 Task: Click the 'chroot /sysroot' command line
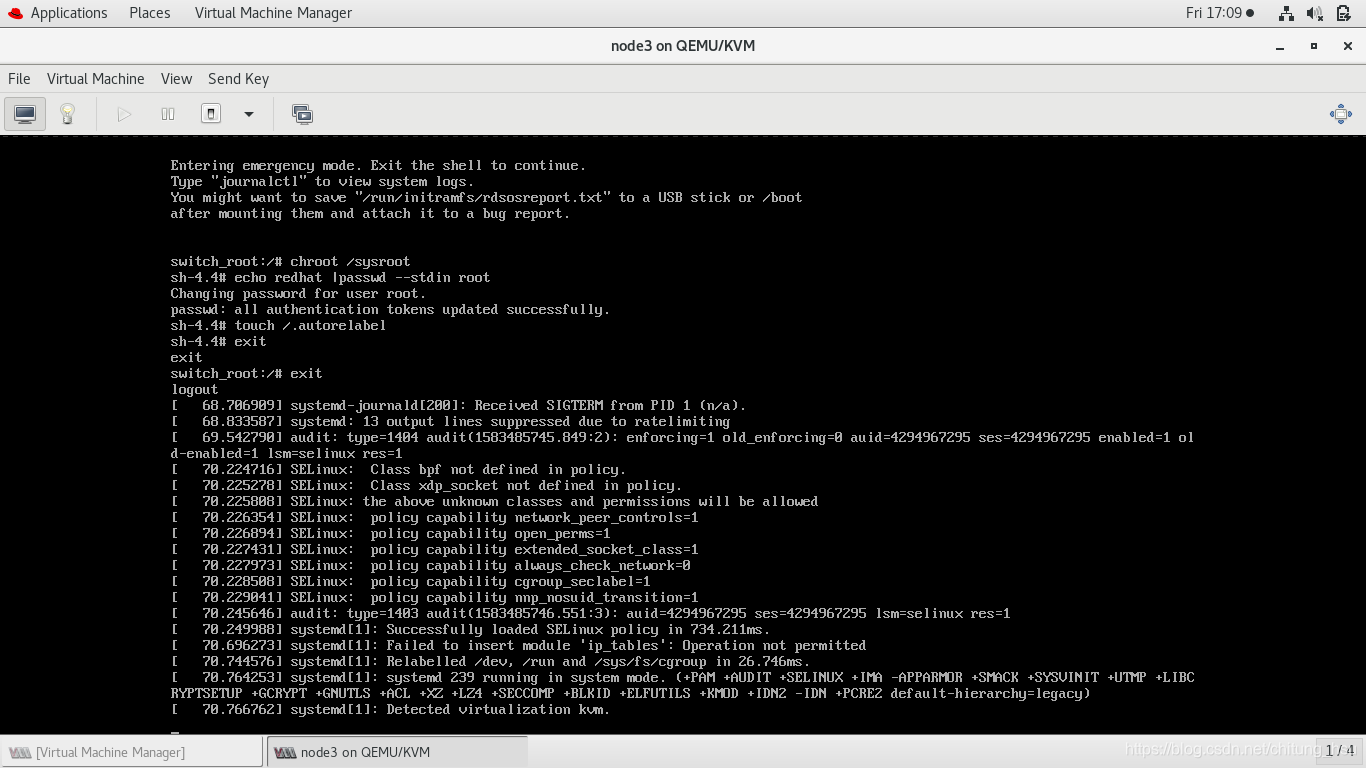click(x=290, y=262)
